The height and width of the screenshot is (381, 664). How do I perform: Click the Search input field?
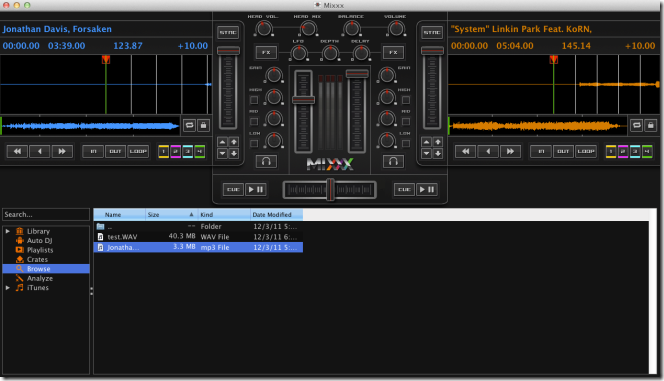coord(46,214)
